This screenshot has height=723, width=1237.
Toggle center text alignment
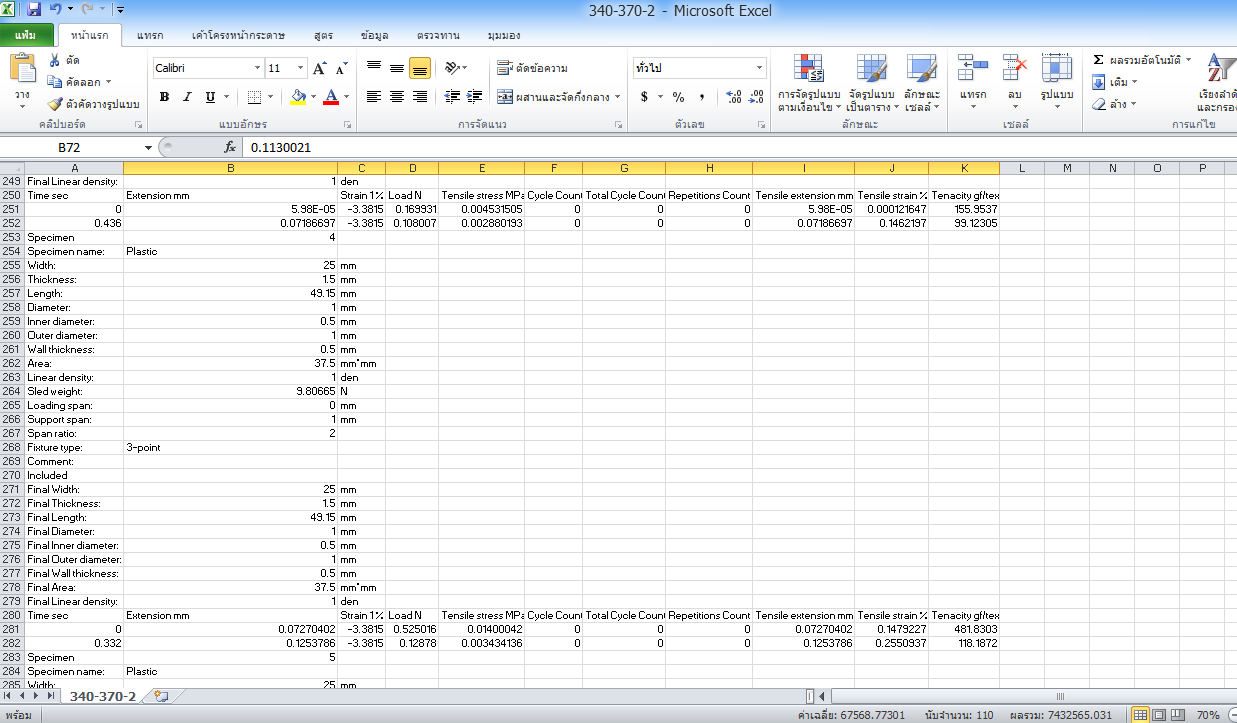(x=397, y=97)
